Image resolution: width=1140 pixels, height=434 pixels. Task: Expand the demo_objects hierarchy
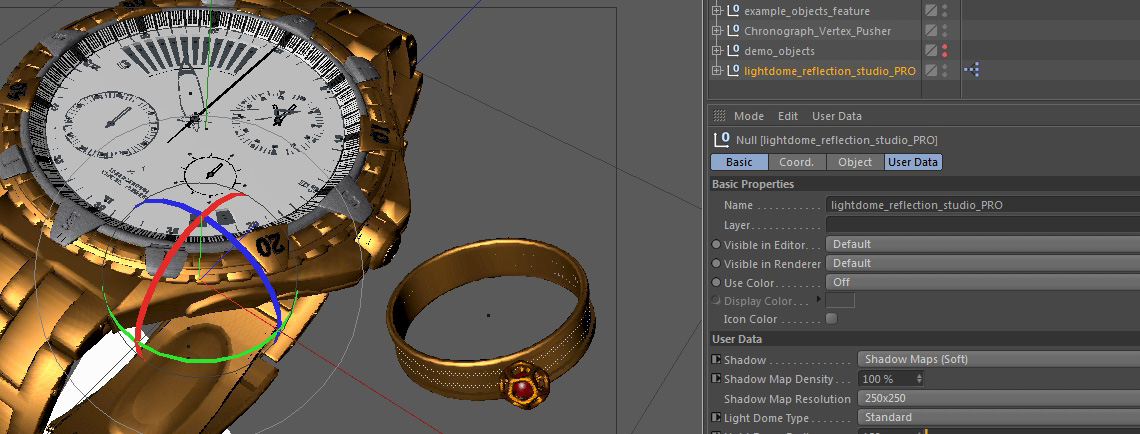coord(716,51)
